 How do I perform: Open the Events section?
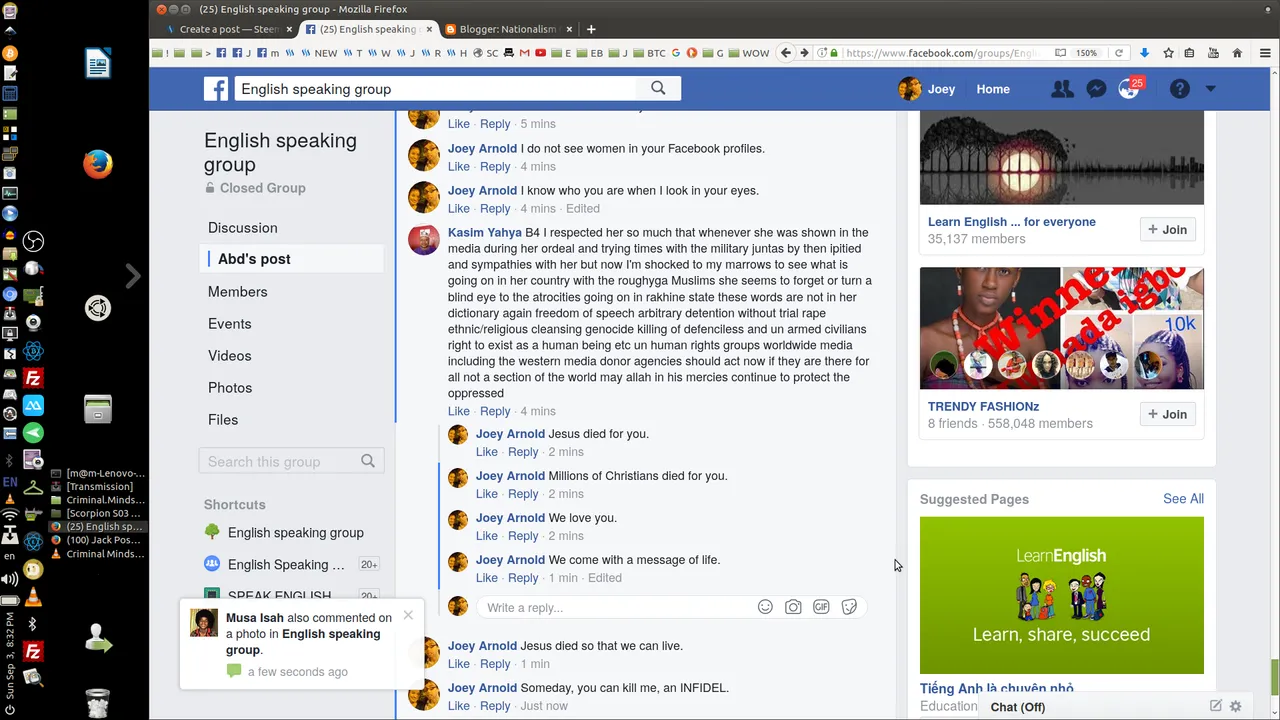(229, 324)
